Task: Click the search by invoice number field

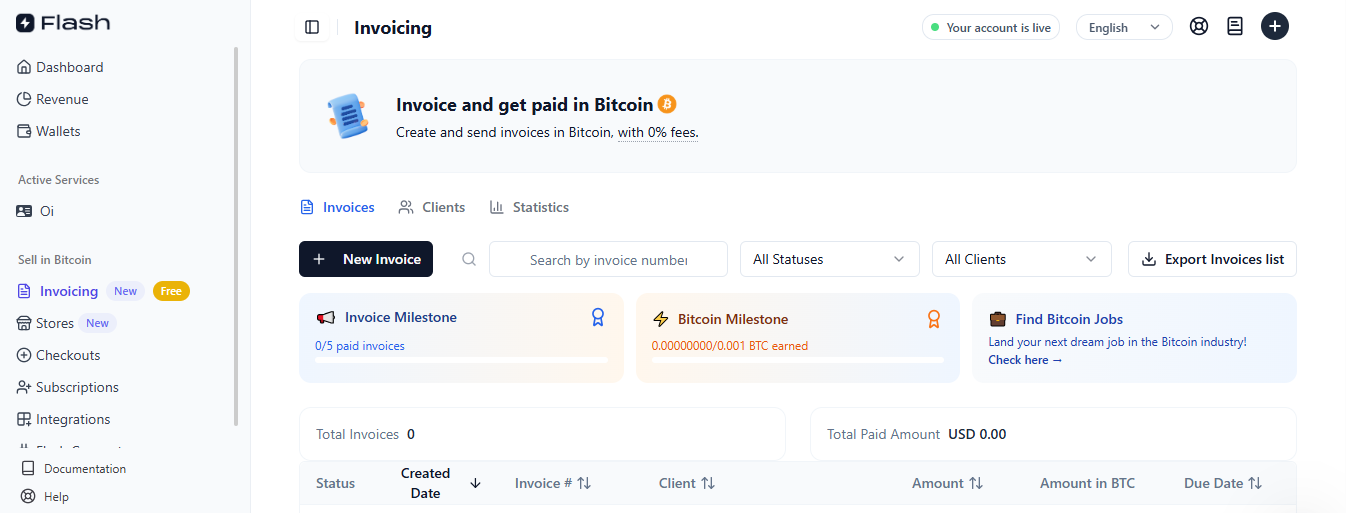Action: (608, 260)
